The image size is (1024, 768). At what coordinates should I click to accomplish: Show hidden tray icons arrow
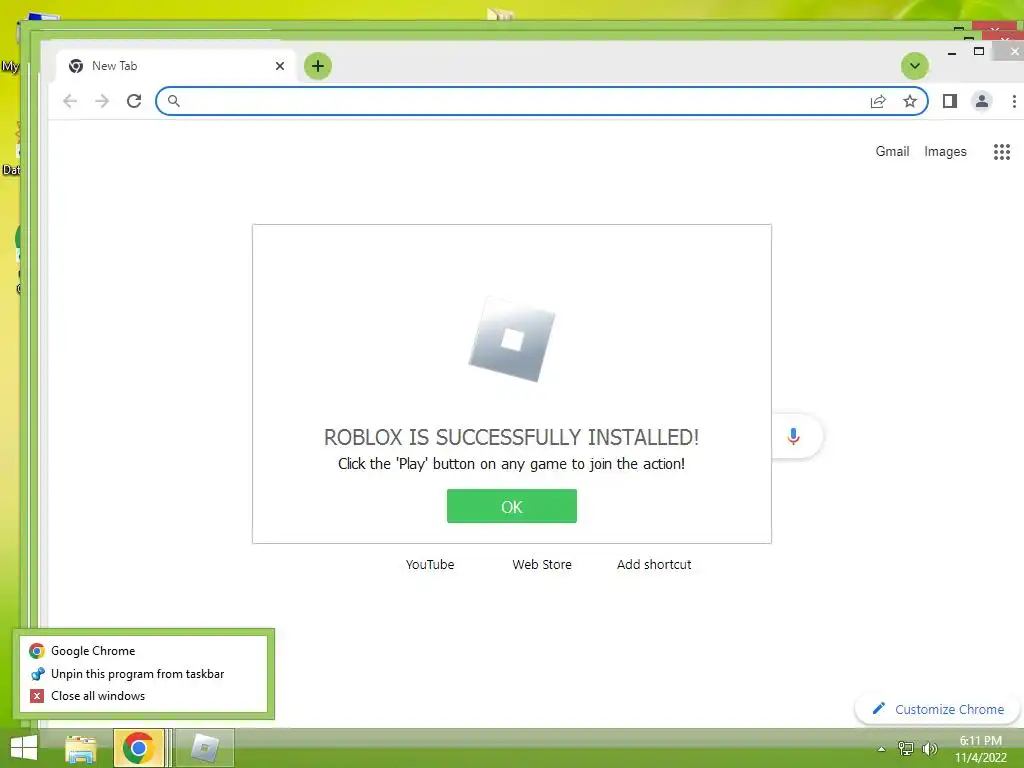pos(881,749)
